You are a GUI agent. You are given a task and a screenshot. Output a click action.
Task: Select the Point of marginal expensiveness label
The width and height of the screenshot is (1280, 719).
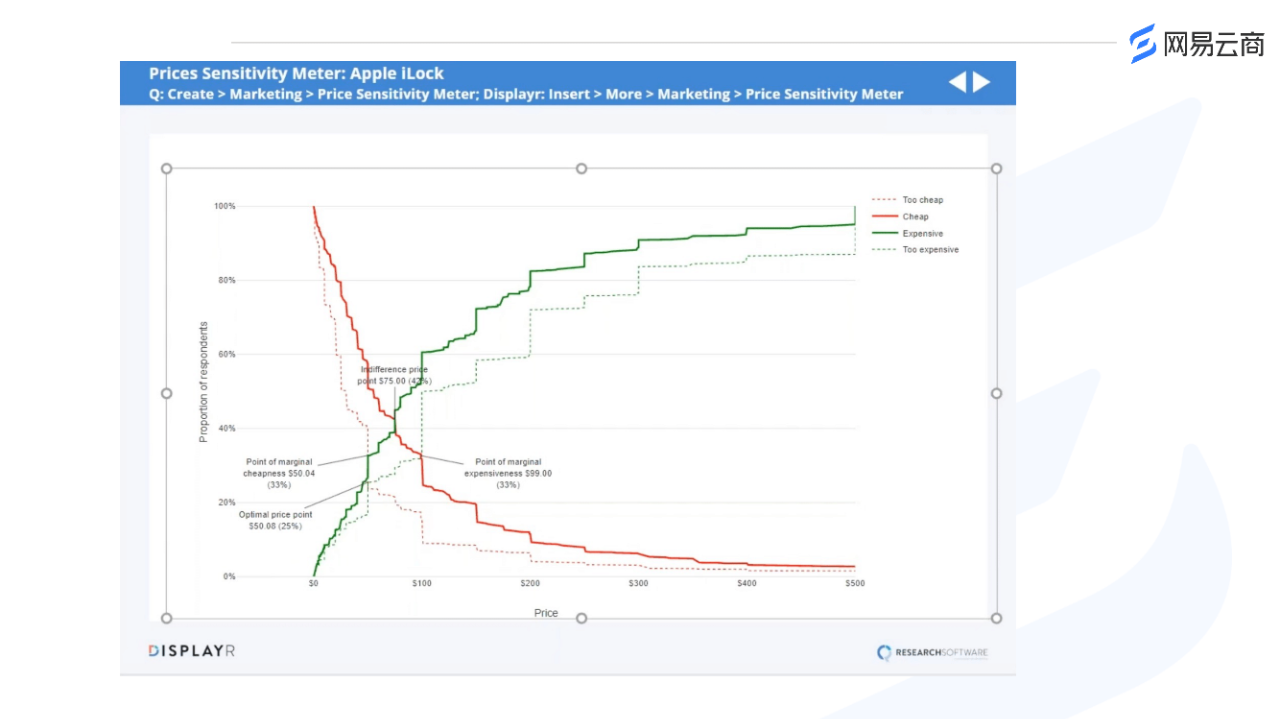coord(512,473)
